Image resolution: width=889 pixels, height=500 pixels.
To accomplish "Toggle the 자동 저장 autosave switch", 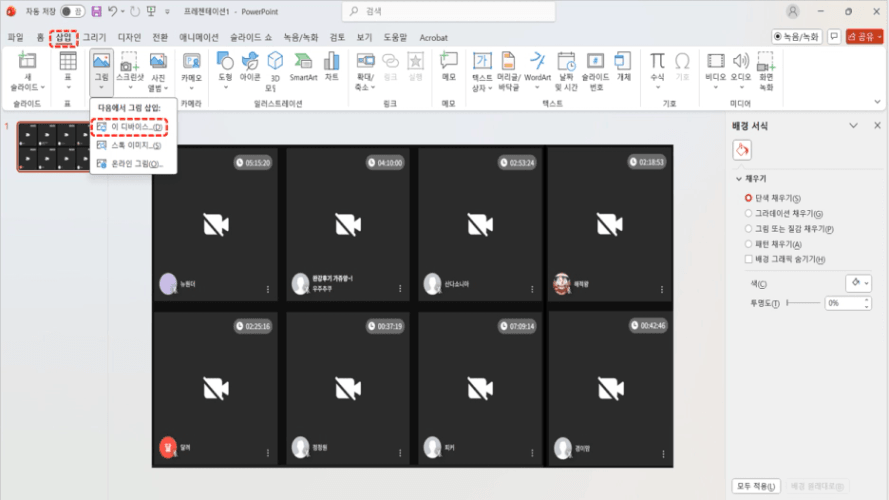I will tap(72, 11).
